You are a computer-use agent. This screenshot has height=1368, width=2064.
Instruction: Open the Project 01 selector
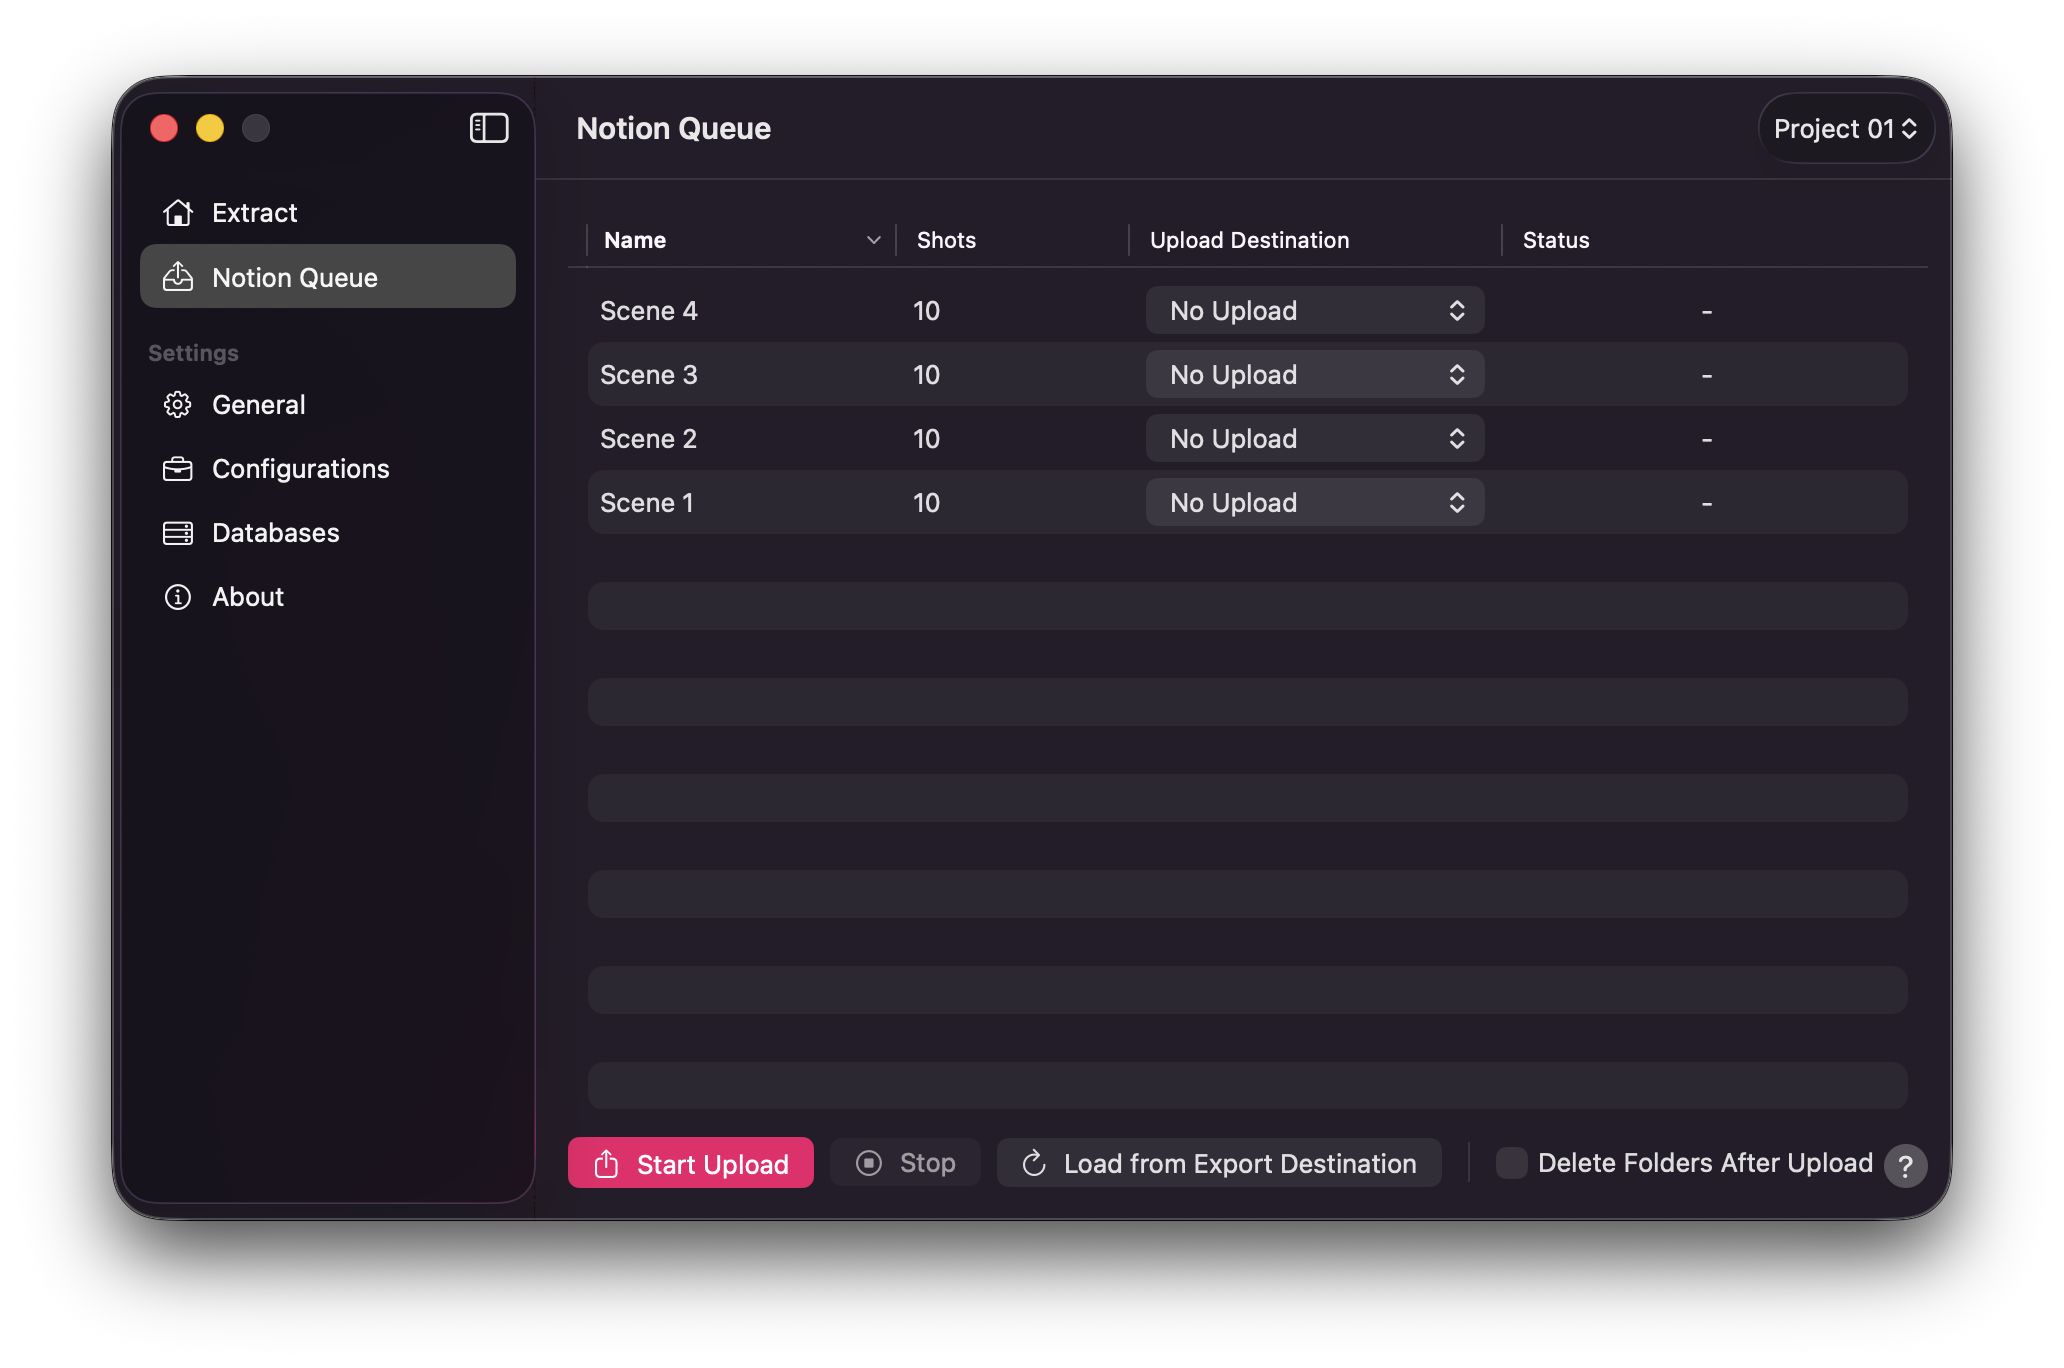pyautogui.click(x=1845, y=129)
